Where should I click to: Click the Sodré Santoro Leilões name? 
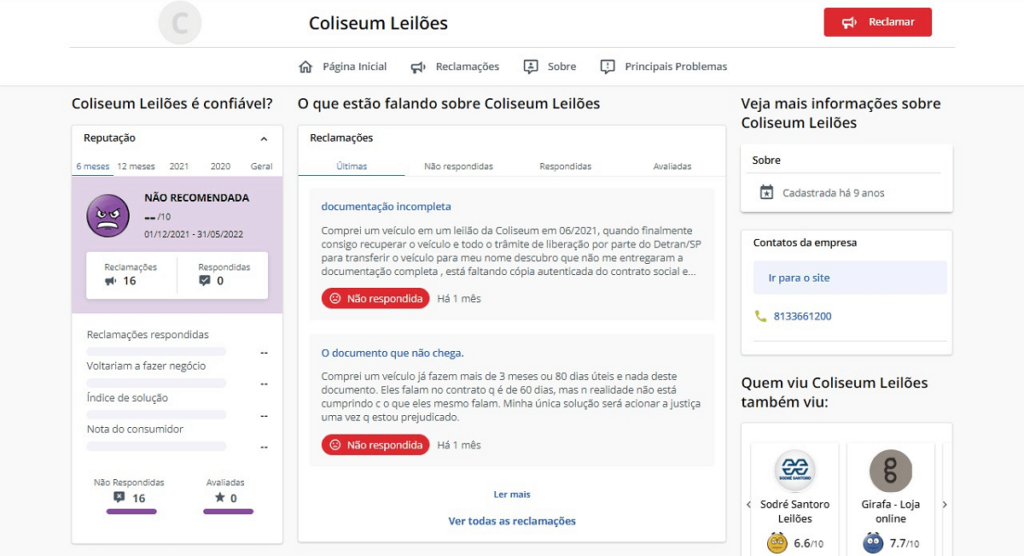point(795,512)
